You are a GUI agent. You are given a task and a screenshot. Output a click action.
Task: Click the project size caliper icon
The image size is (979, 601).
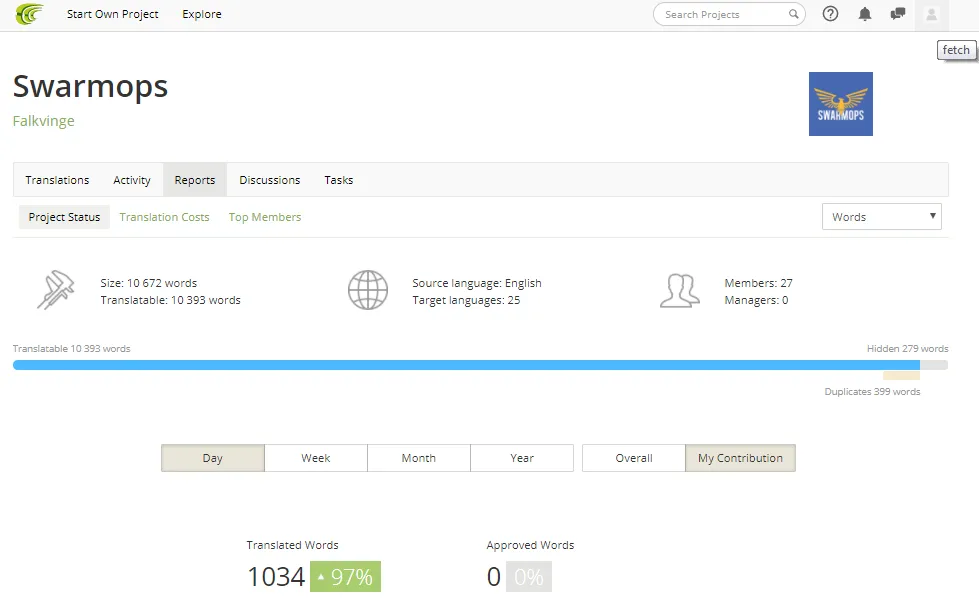56,290
